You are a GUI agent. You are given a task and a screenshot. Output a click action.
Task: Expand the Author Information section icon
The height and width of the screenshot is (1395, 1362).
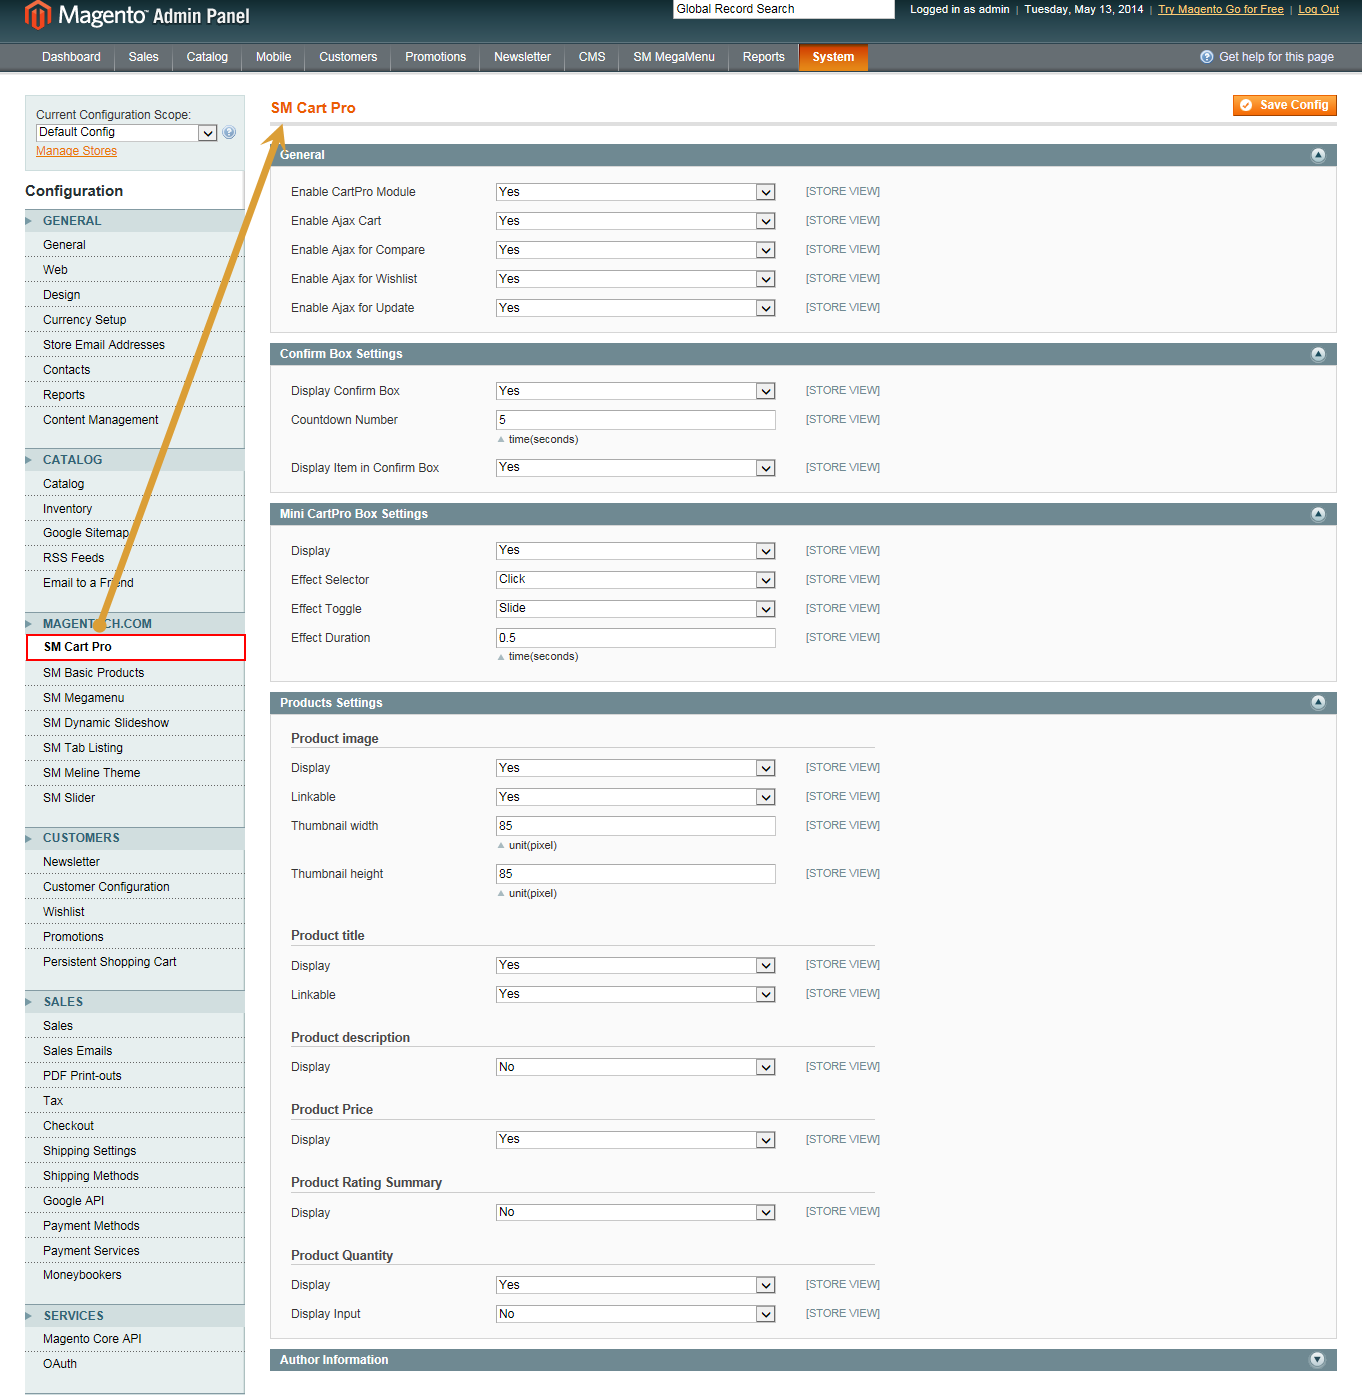(1317, 1360)
